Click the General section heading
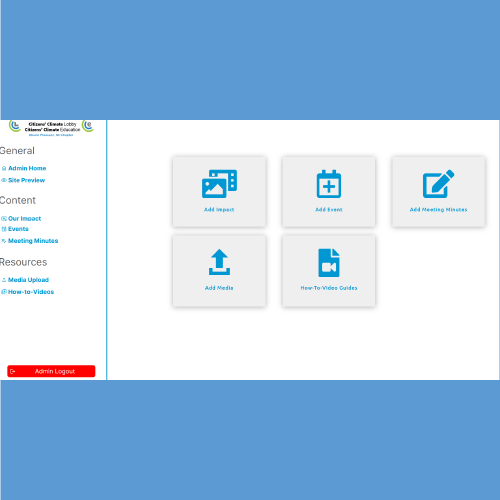 pyautogui.click(x=17, y=151)
